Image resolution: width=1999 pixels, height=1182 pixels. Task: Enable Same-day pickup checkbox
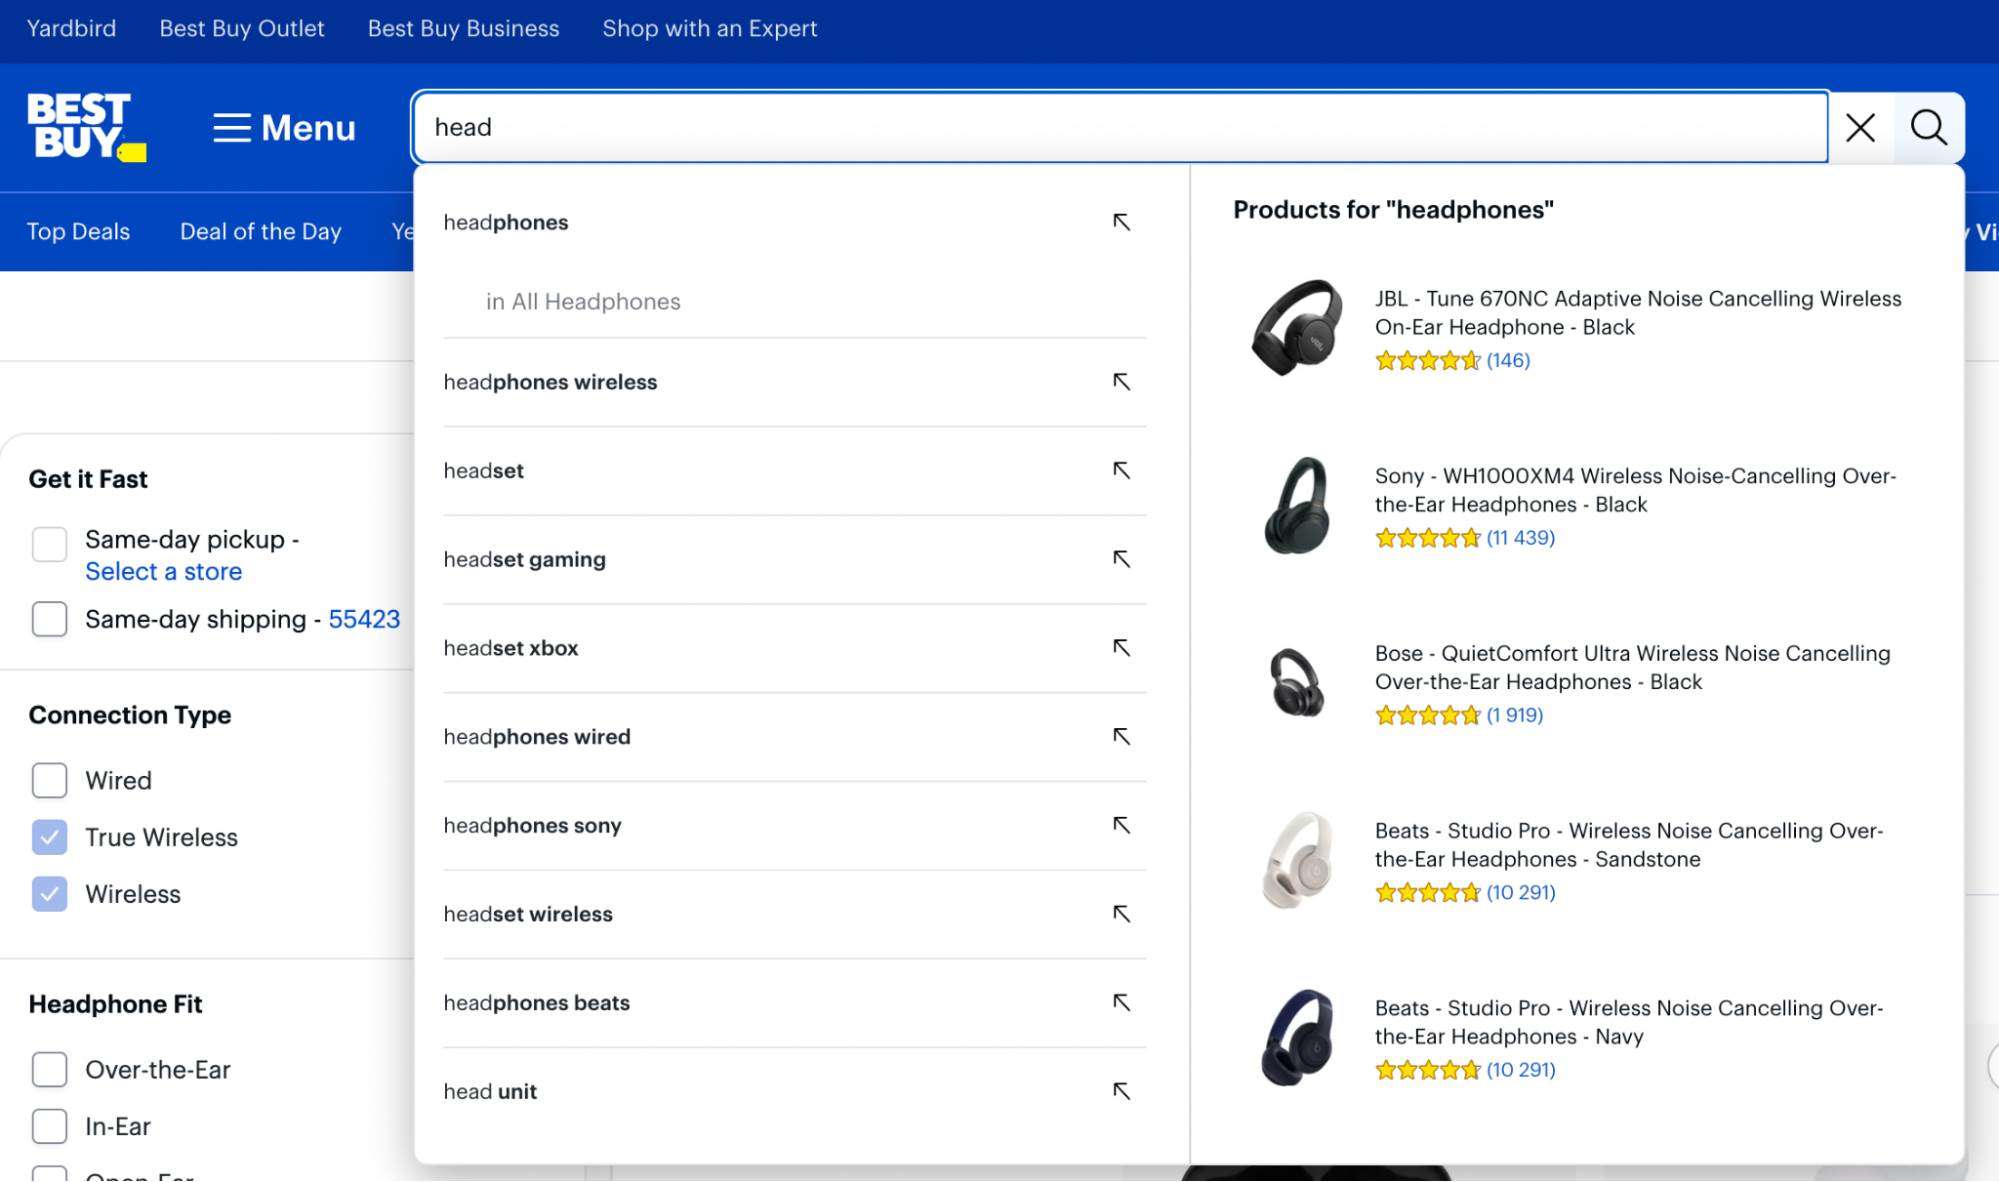pyautogui.click(x=49, y=544)
